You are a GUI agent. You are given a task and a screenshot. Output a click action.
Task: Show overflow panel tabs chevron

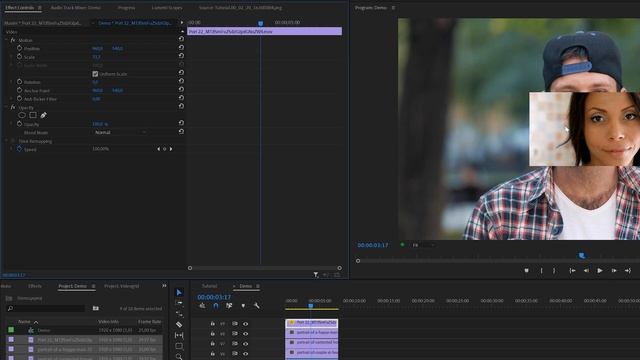[x=164, y=286]
